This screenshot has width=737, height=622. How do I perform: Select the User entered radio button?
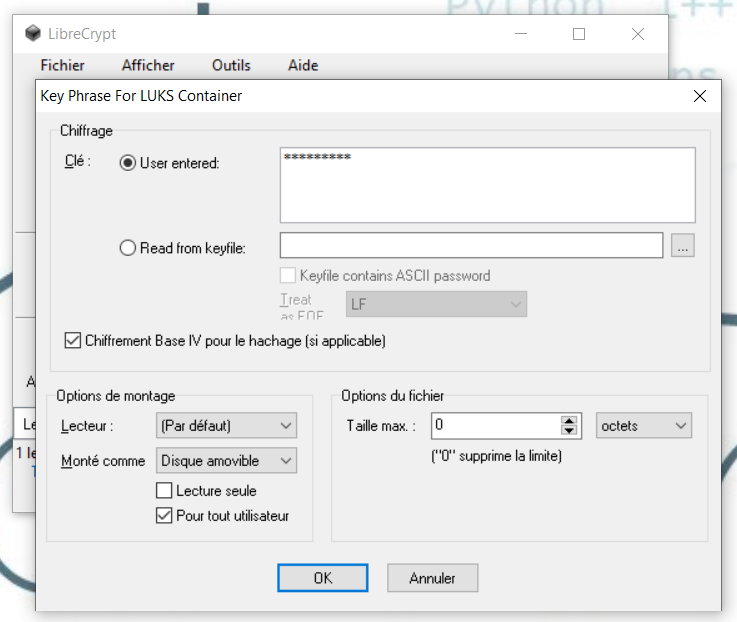tap(127, 163)
